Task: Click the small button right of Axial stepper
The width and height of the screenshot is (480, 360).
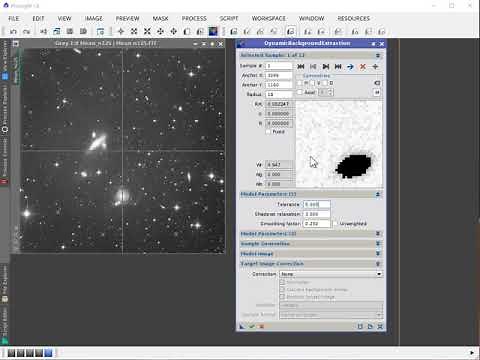Action: 377,92
